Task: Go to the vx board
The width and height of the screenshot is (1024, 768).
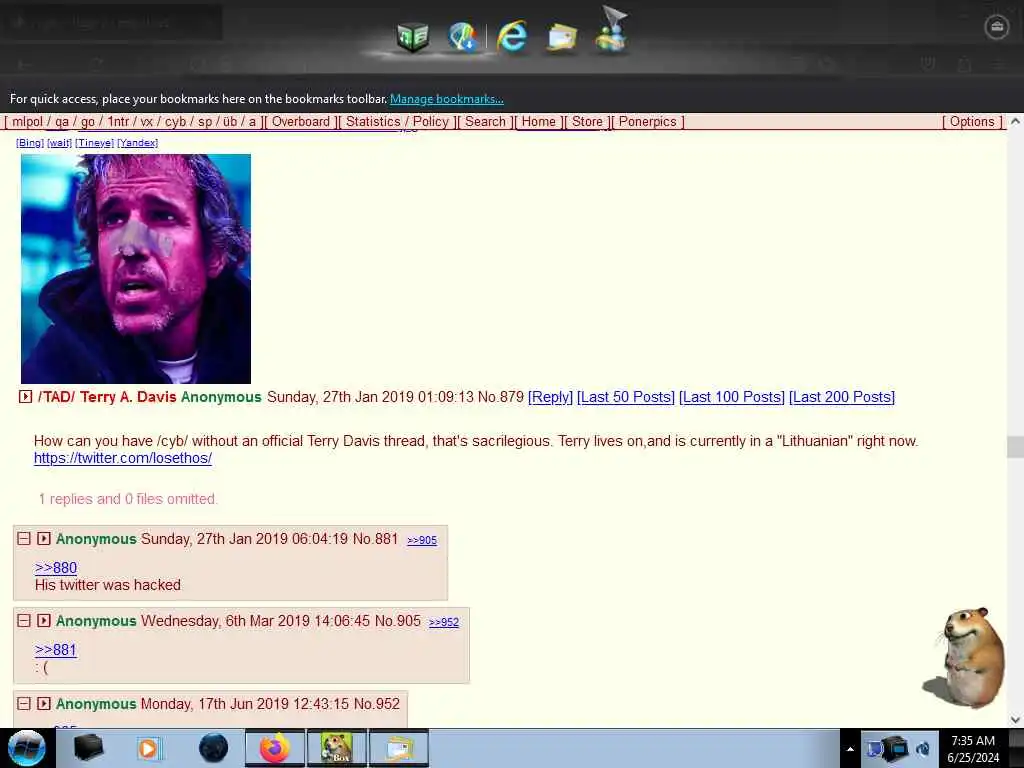Action: click(x=147, y=121)
